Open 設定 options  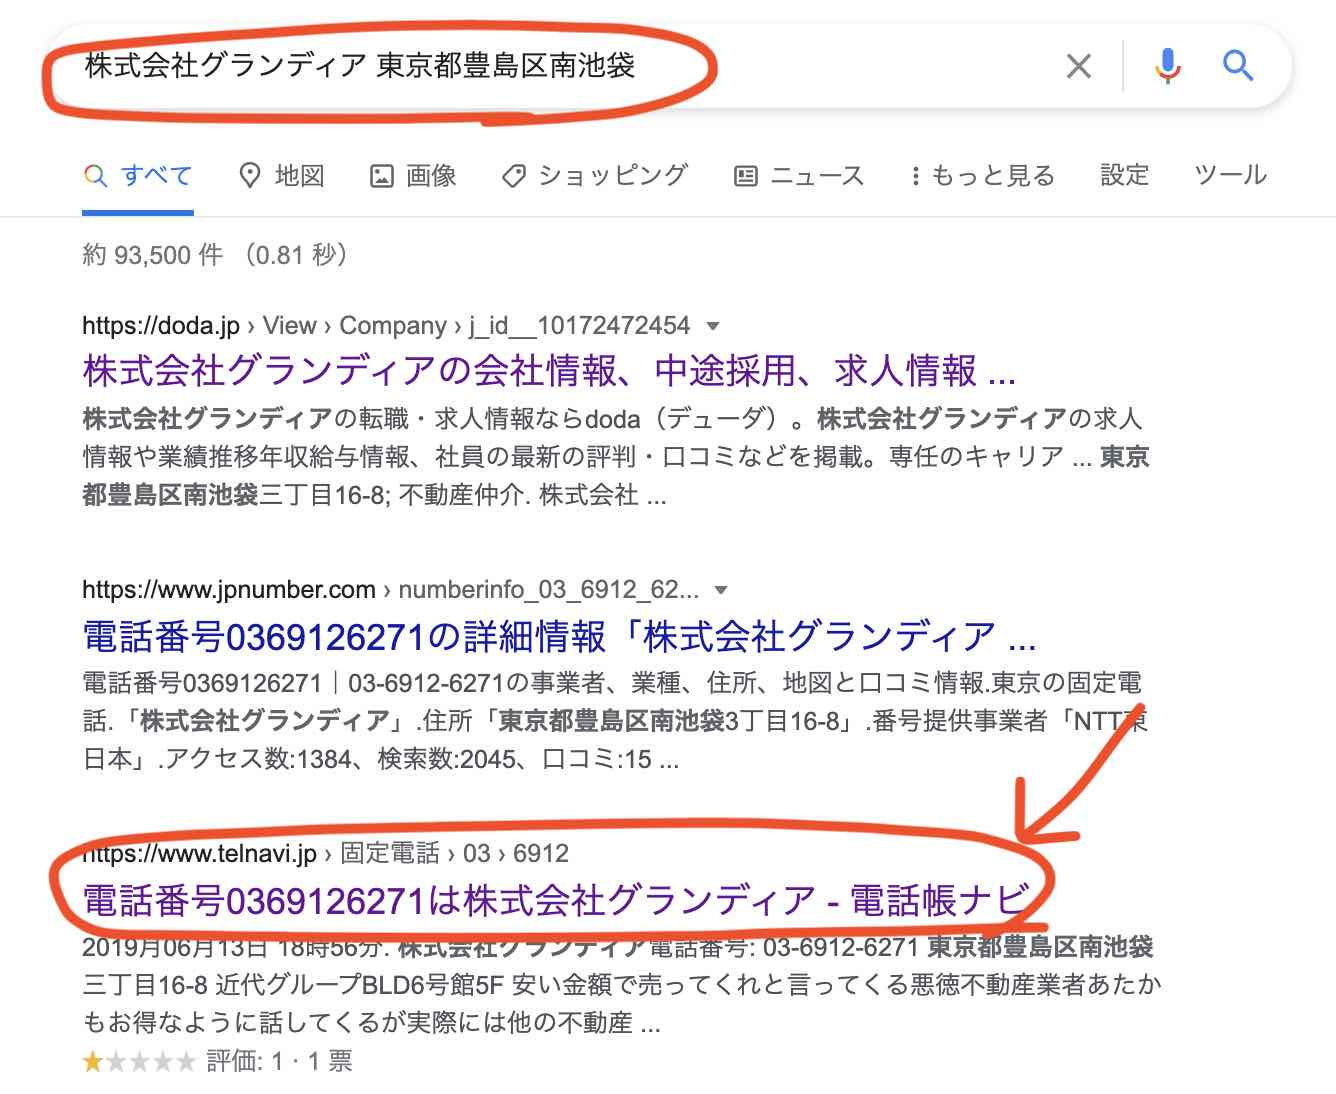click(x=1125, y=175)
